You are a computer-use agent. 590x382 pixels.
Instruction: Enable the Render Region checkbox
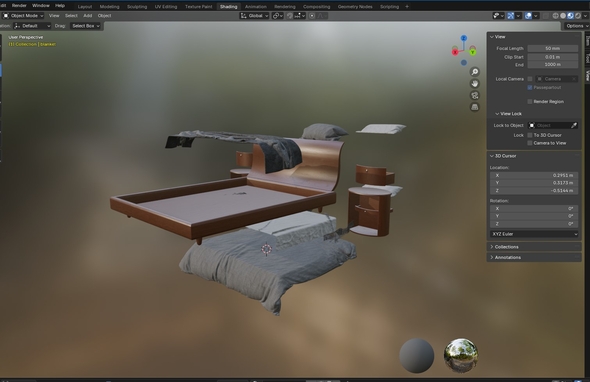530,102
